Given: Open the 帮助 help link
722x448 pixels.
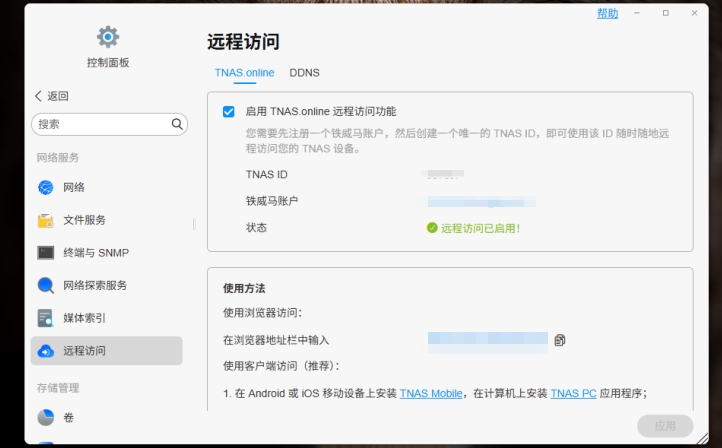Looking at the screenshot, I should click(x=607, y=14).
